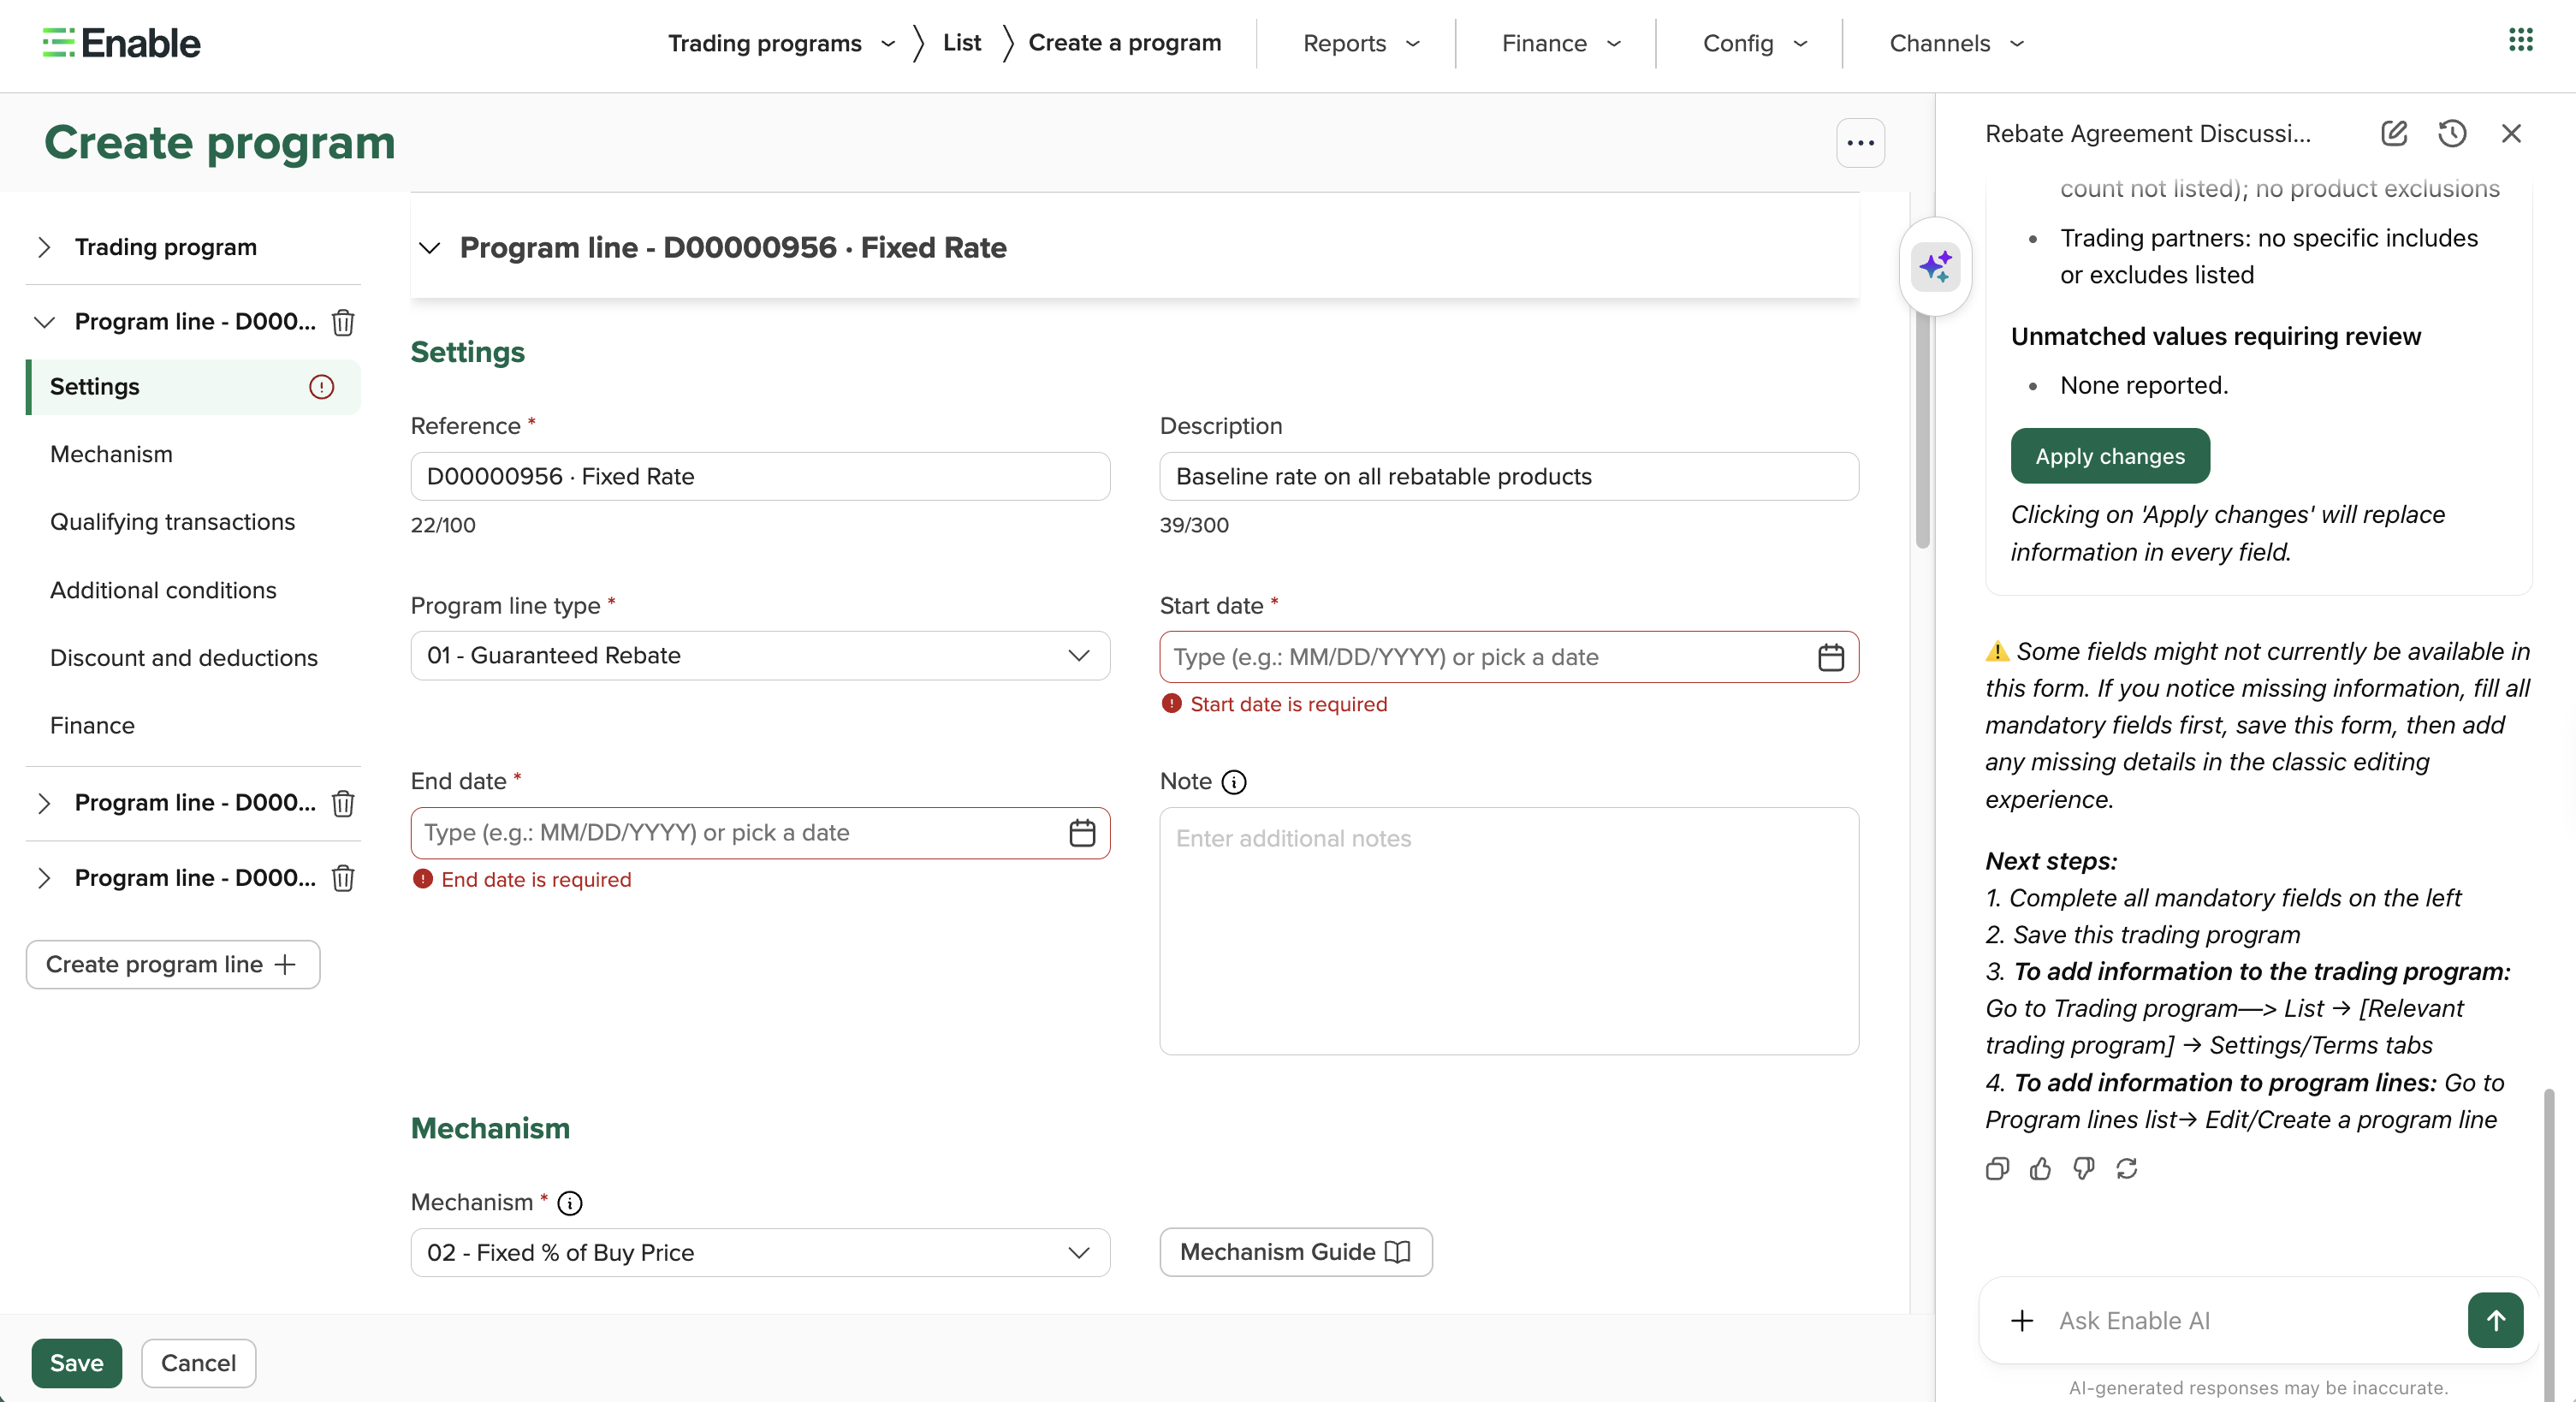Open Mechanism dropdown 02 - Fixed %
Image resolution: width=2576 pixels, height=1402 pixels.
click(760, 1253)
